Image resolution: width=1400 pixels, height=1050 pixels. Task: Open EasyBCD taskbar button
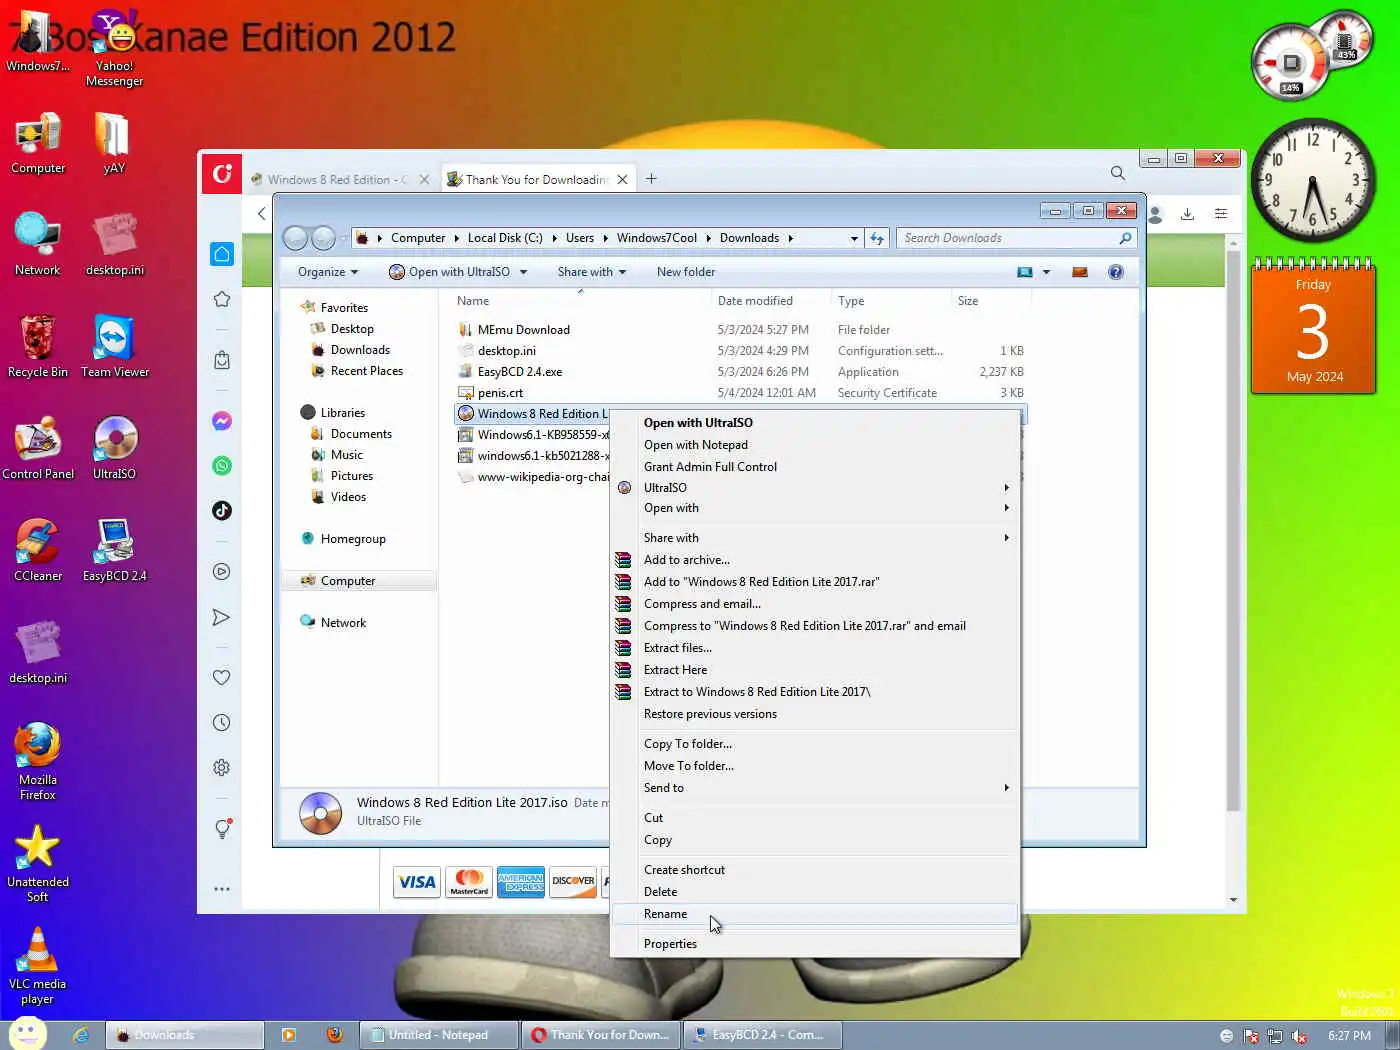click(762, 1035)
